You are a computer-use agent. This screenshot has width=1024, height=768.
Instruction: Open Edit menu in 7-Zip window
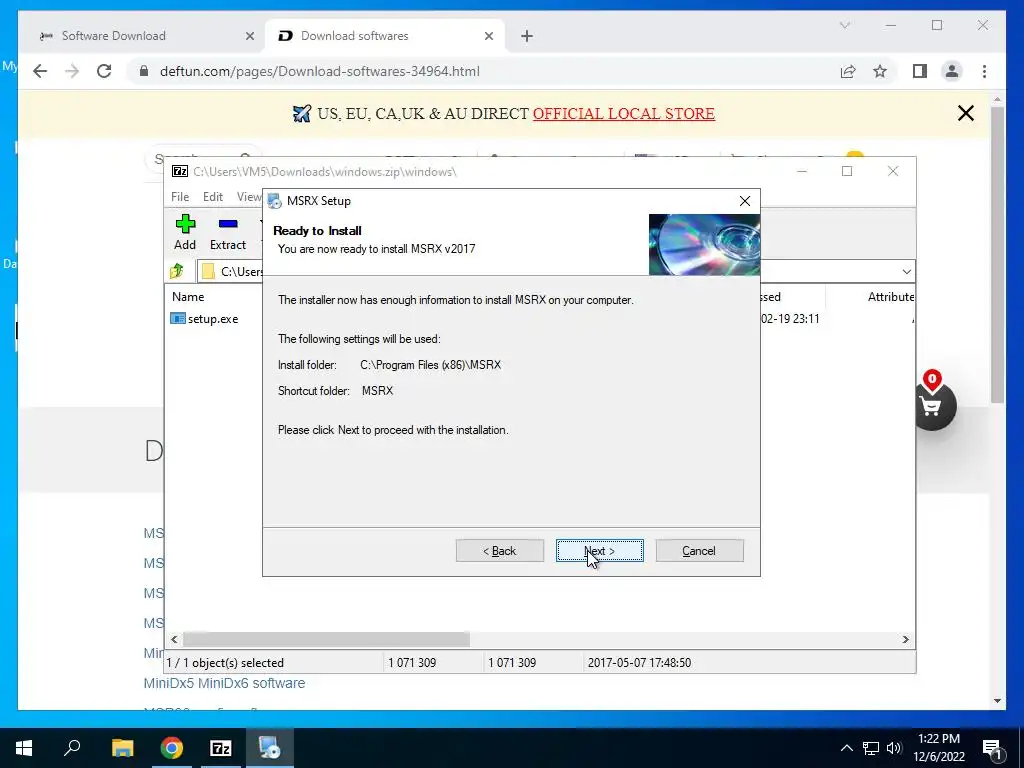[x=213, y=197]
